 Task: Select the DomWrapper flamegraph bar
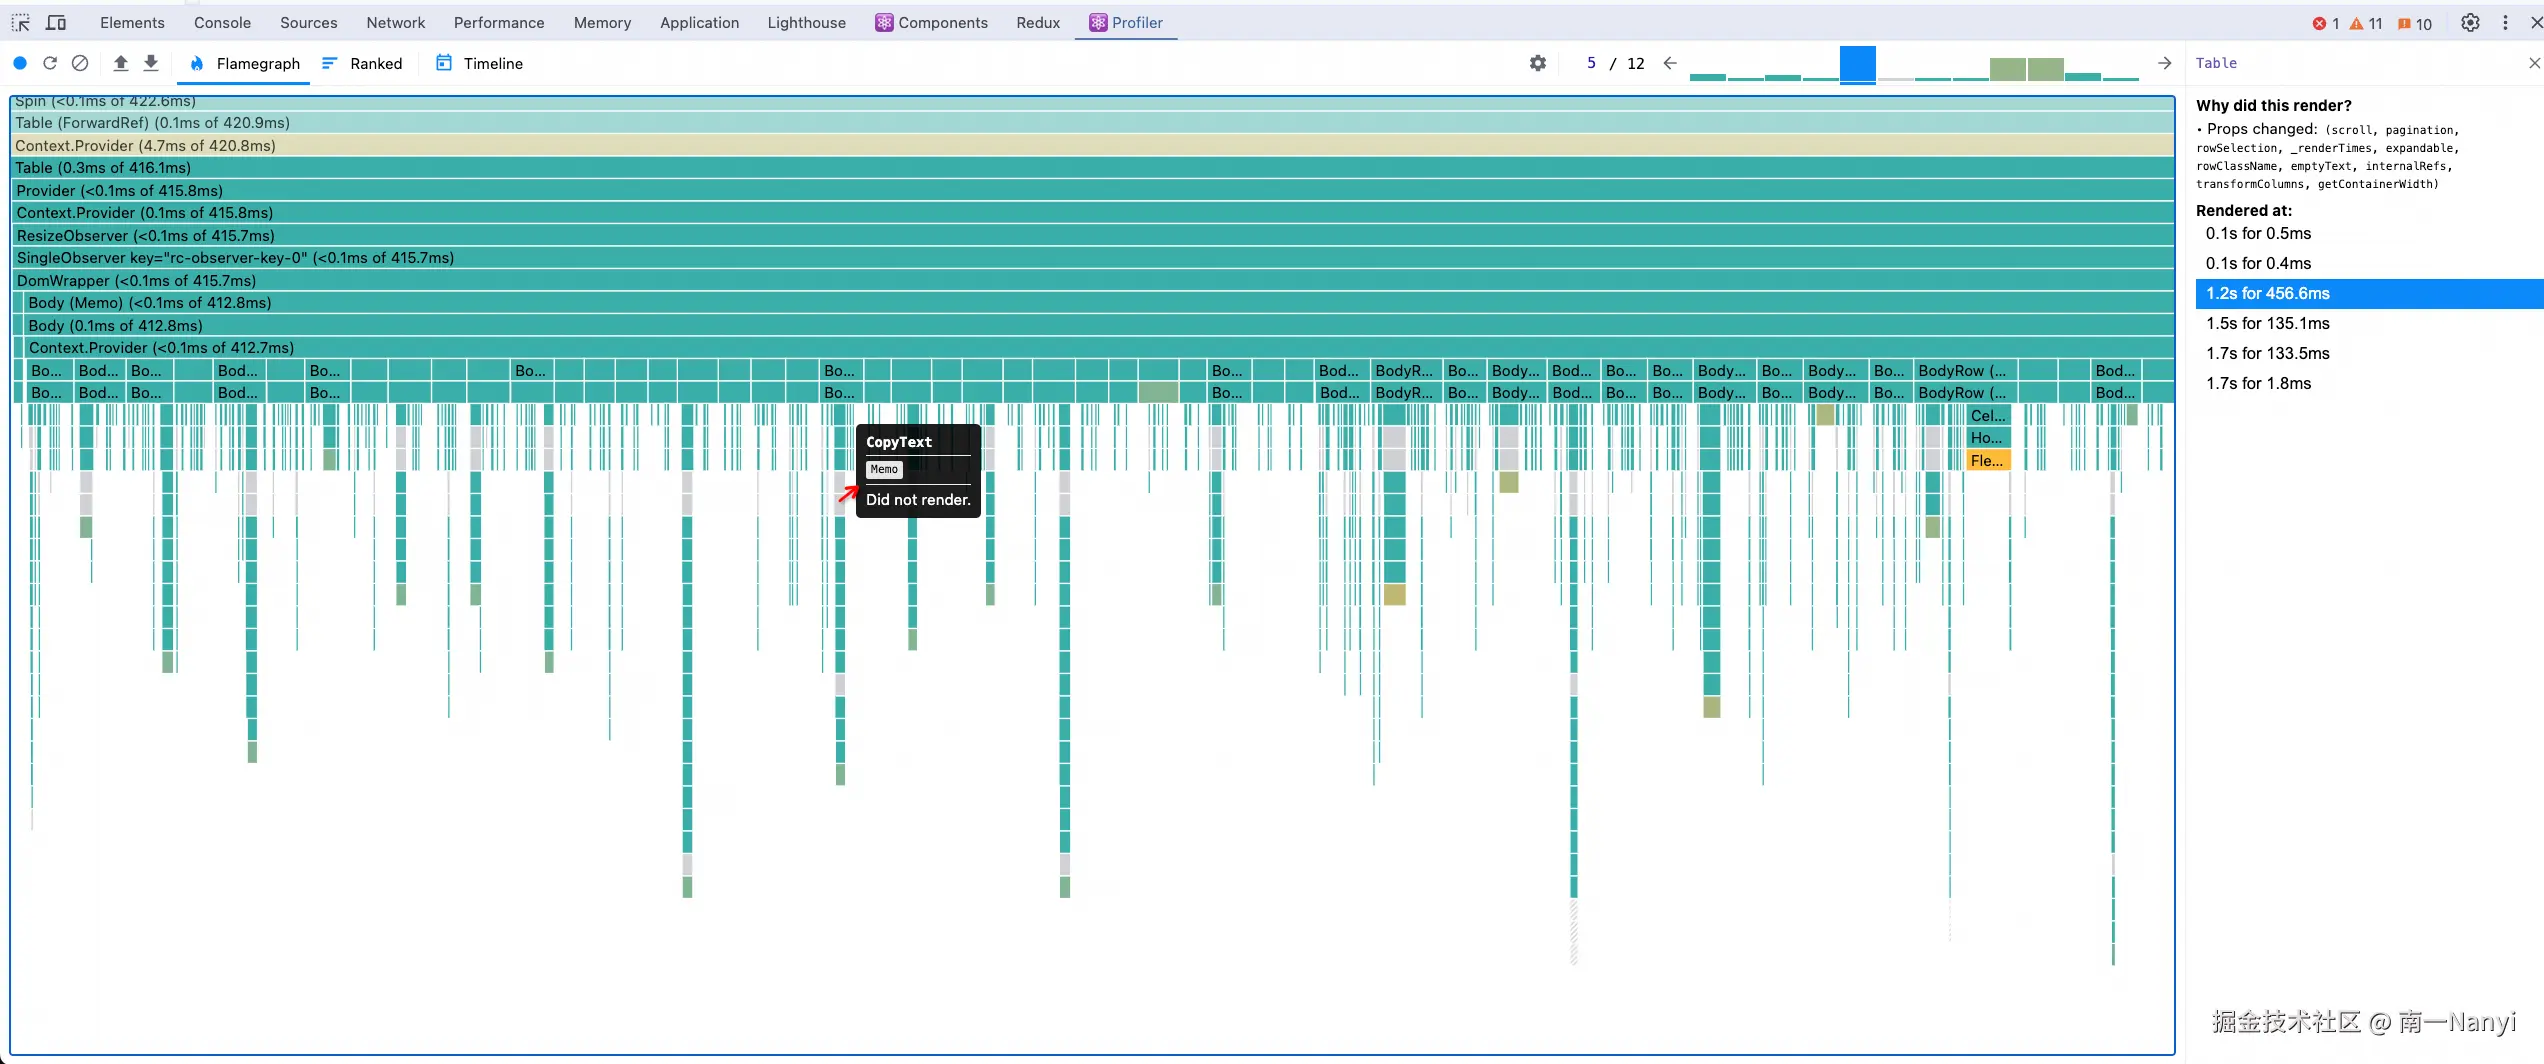pyautogui.click(x=1092, y=281)
